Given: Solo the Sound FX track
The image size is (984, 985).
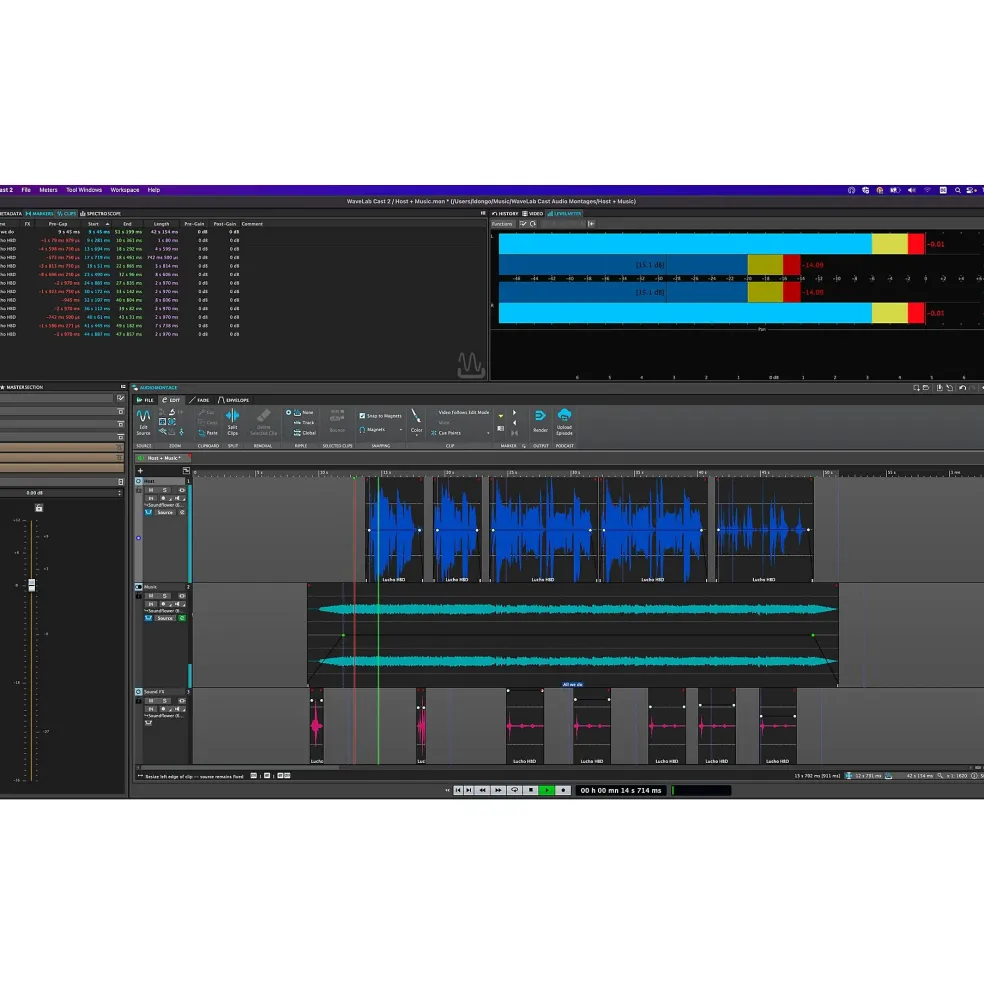Looking at the screenshot, I should coord(165,700).
